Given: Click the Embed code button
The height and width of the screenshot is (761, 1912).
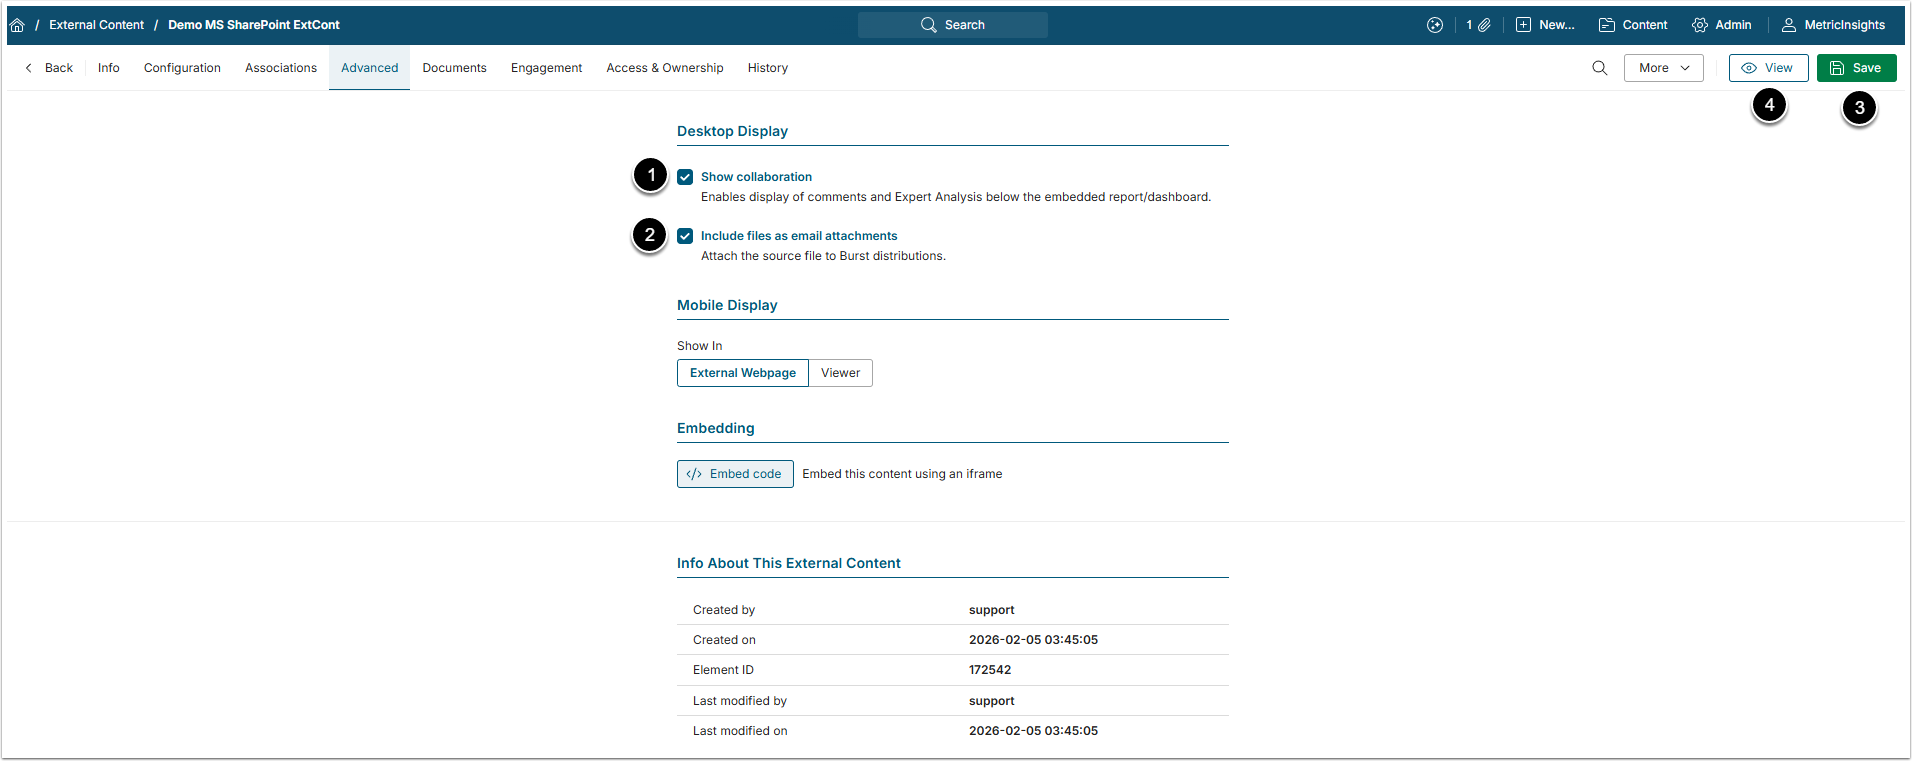Looking at the screenshot, I should tap(735, 474).
